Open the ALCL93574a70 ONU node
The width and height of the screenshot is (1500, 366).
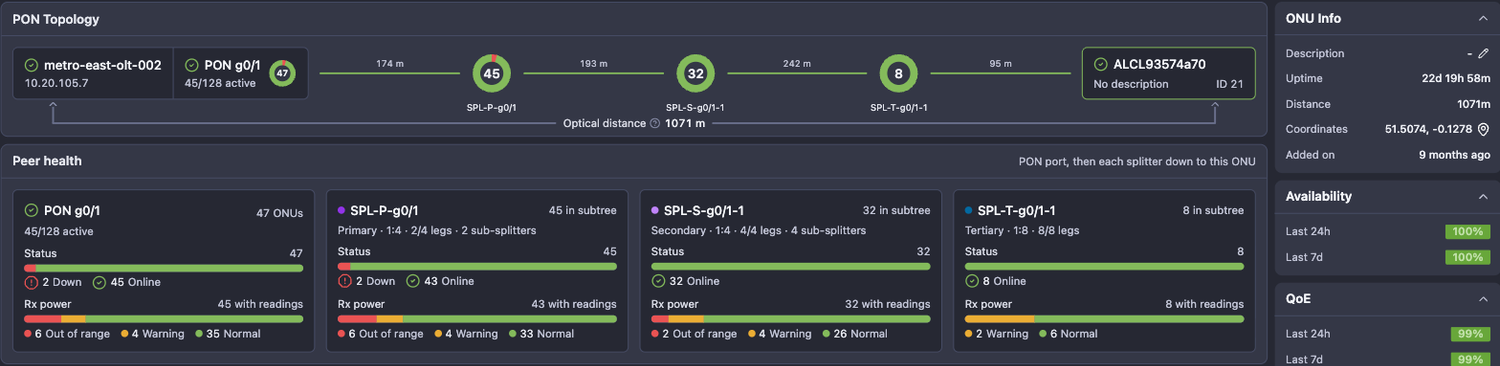coord(1169,73)
